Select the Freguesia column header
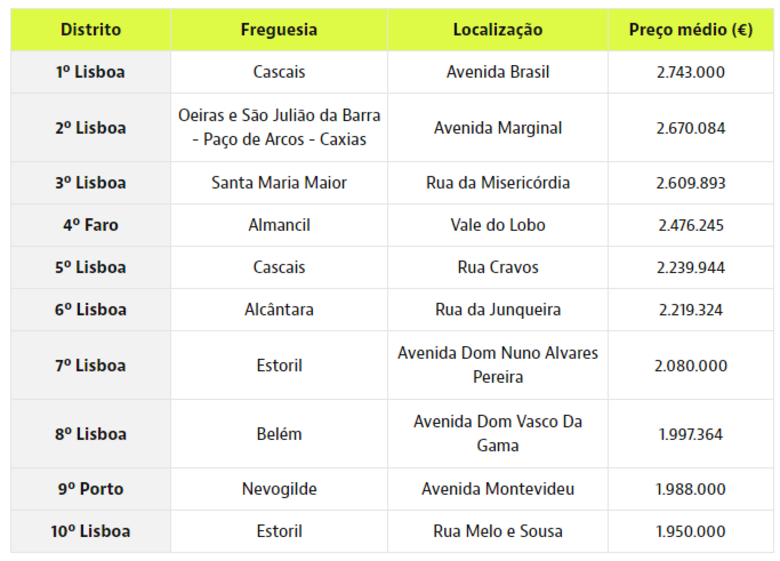This screenshot has width=780, height=561. (x=279, y=30)
